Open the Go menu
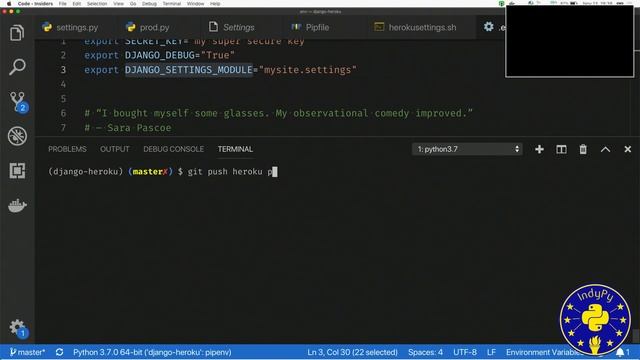The height and width of the screenshot is (360, 640). click(x=133, y=4)
